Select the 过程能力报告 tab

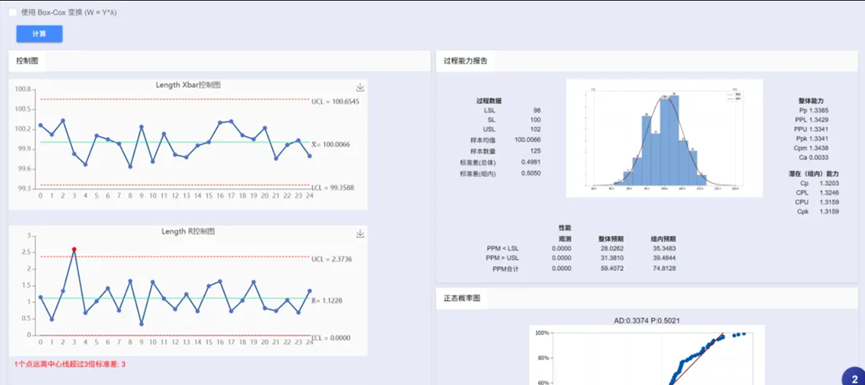coord(465,61)
